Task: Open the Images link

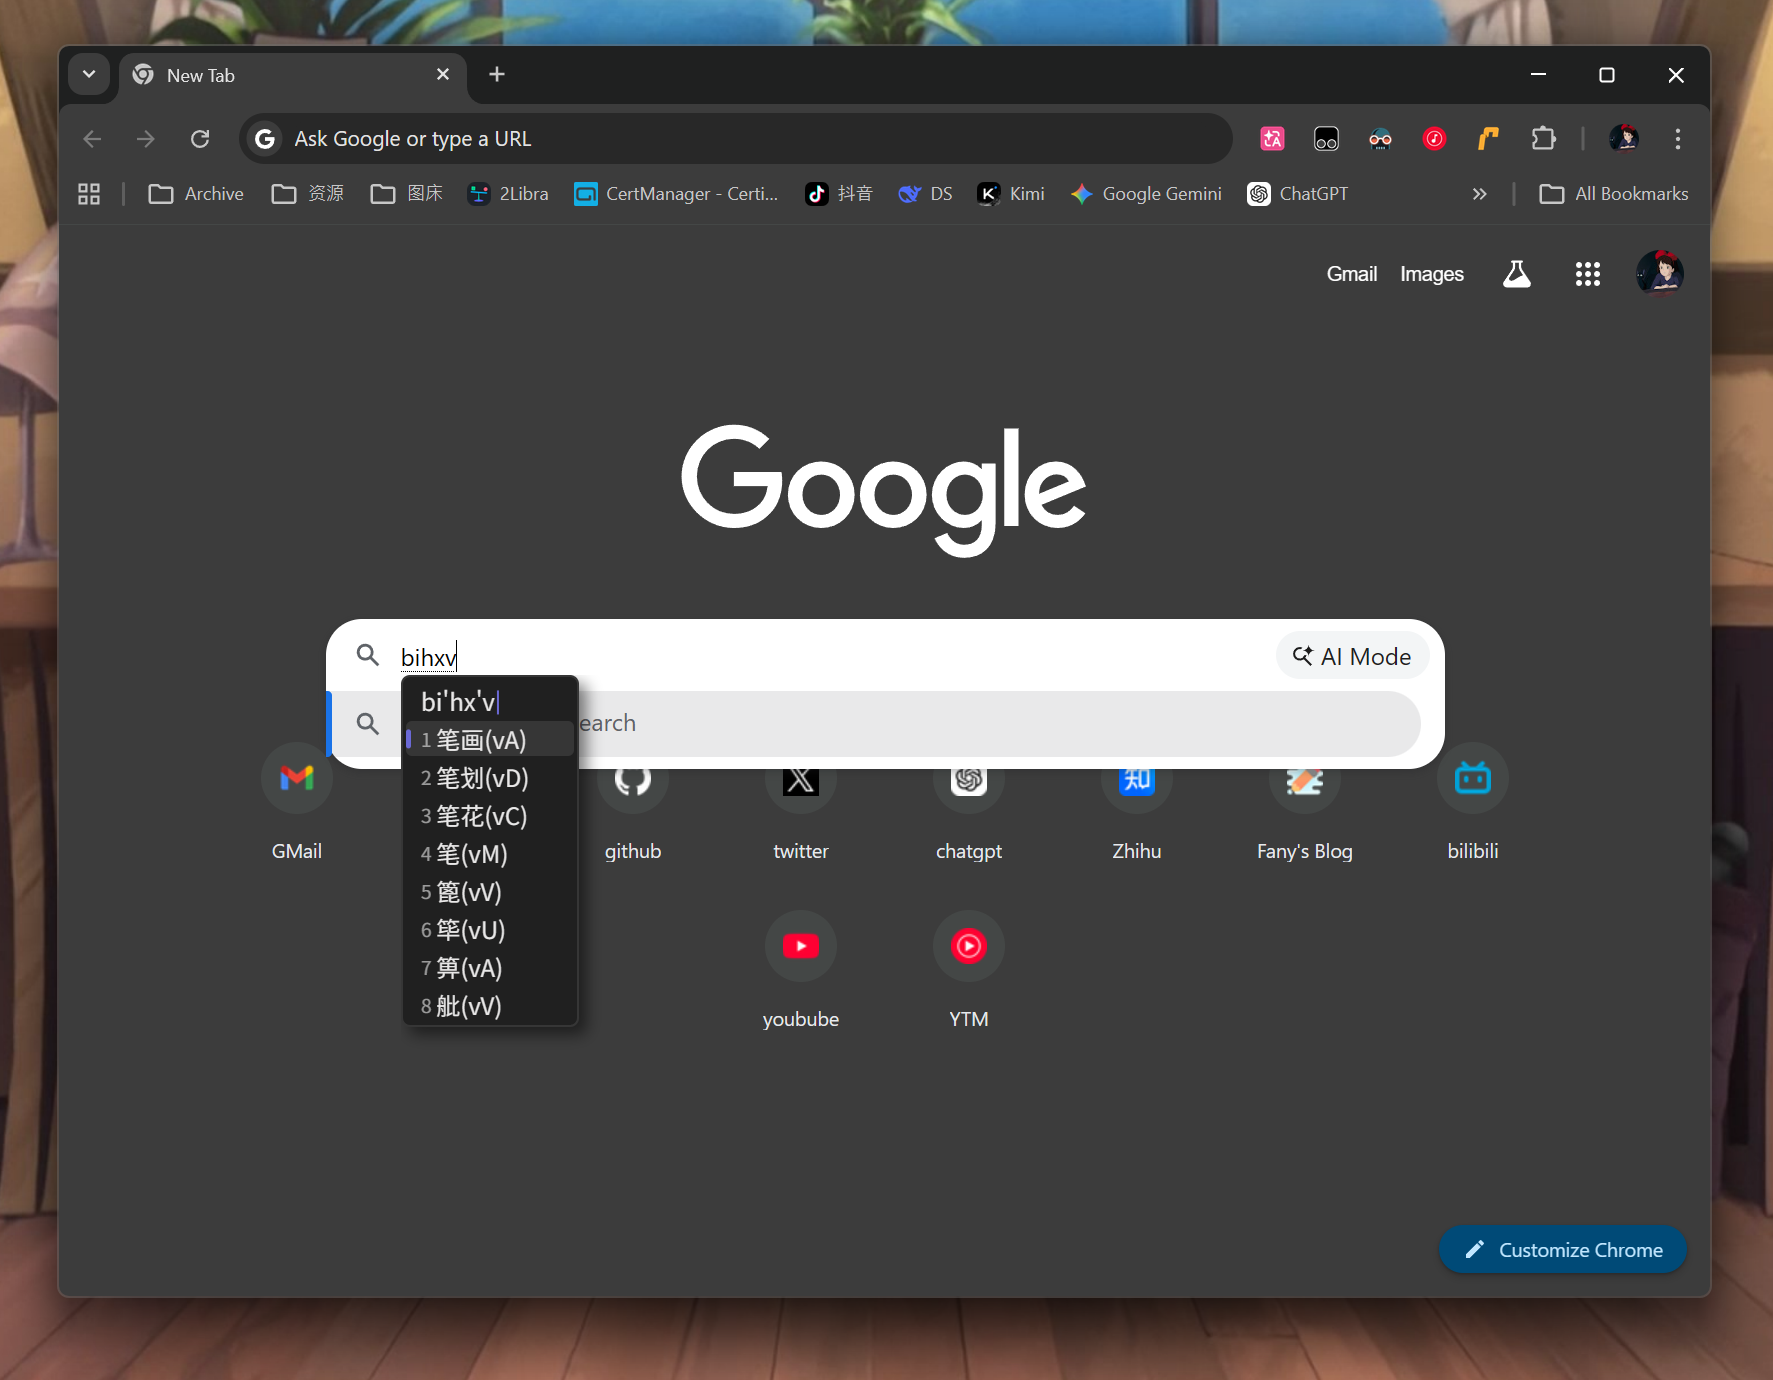Action: coord(1432,274)
